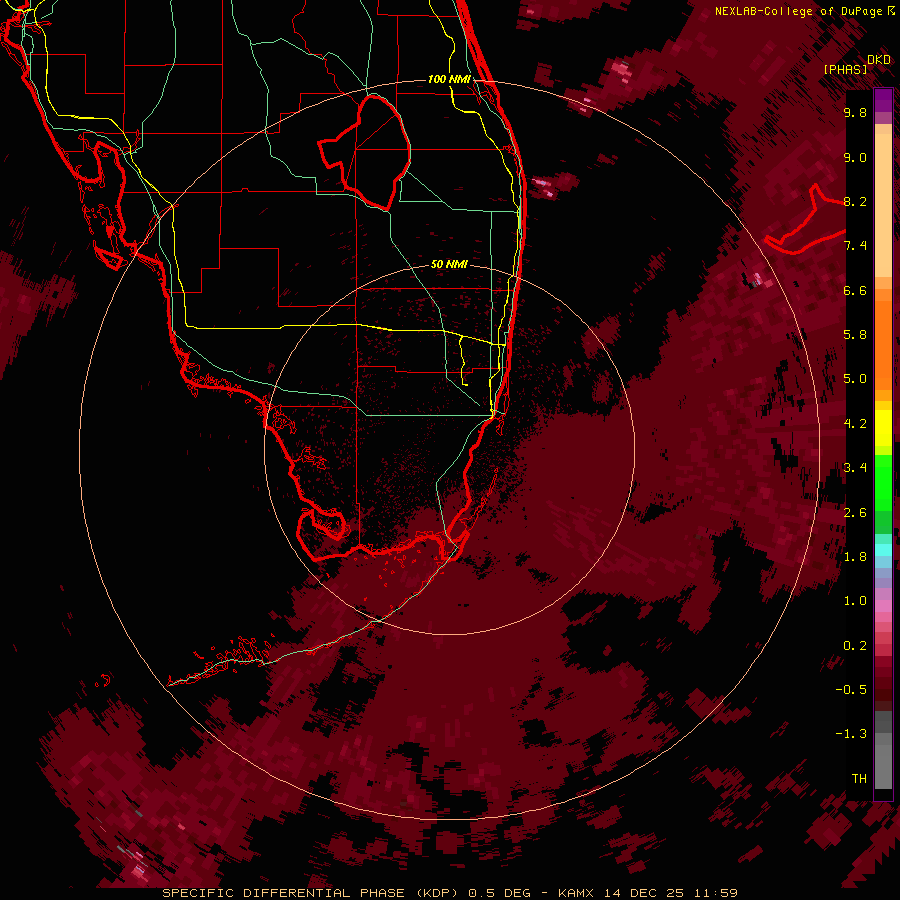Screen dimensions: 900x900
Task: Select the 9.8 value on the color scale
Action: tap(855, 112)
